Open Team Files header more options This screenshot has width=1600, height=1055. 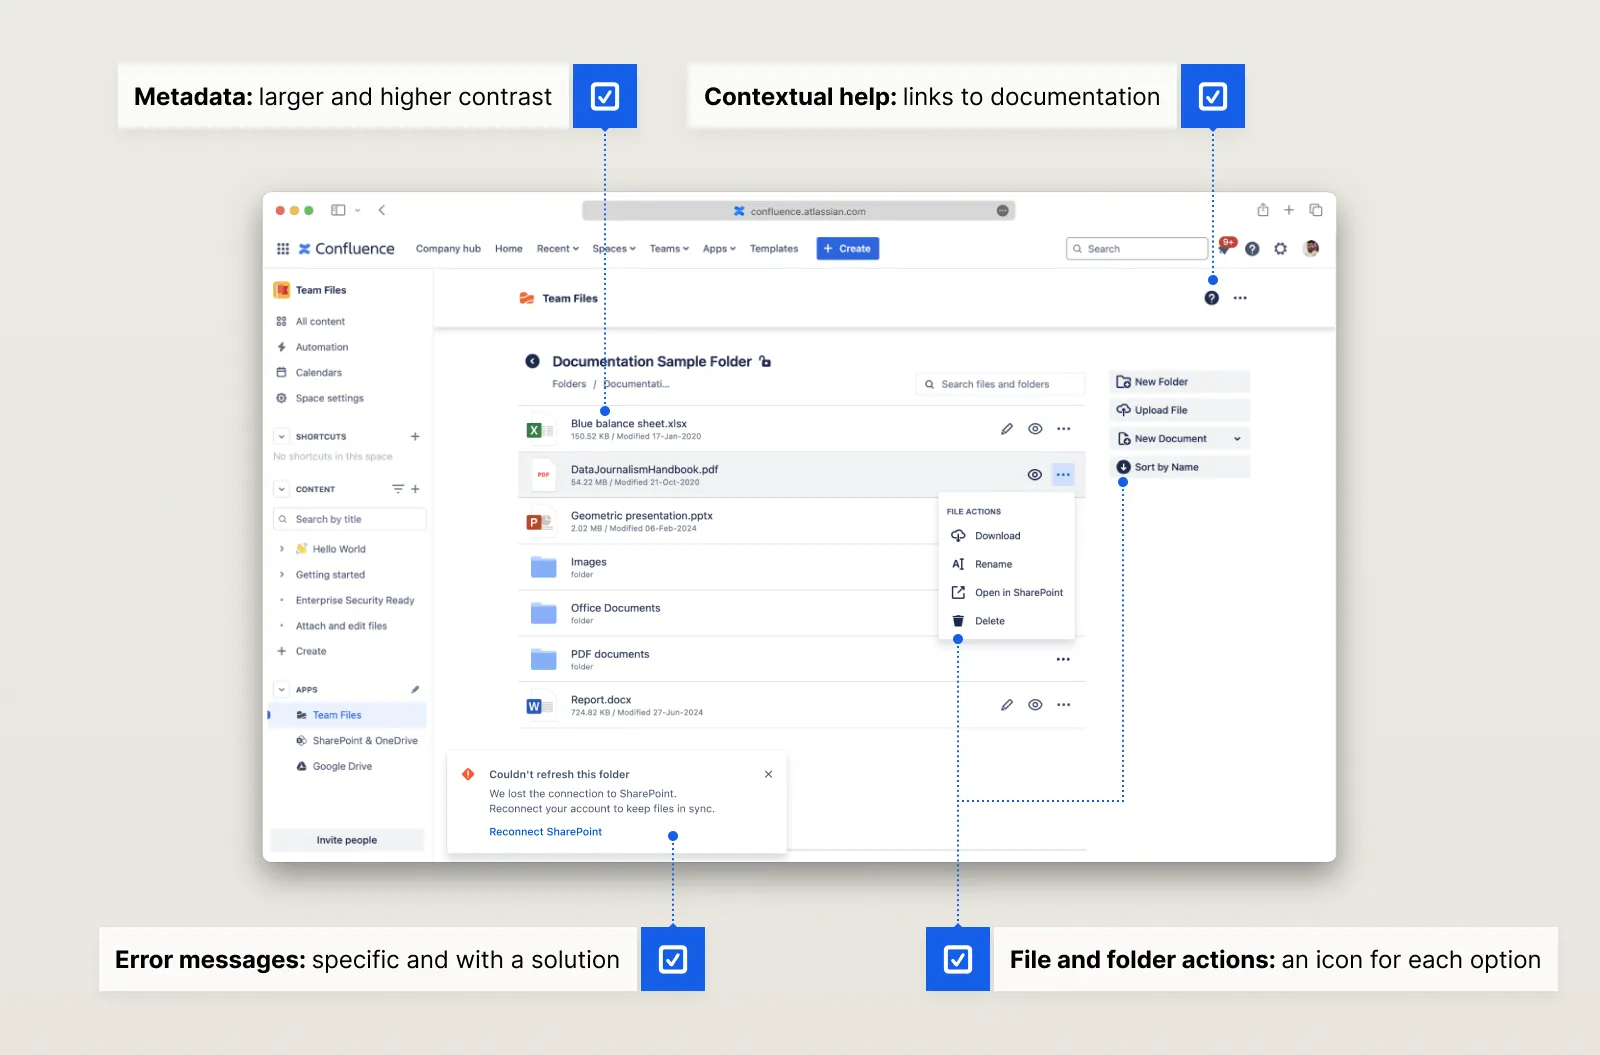[x=1240, y=298]
